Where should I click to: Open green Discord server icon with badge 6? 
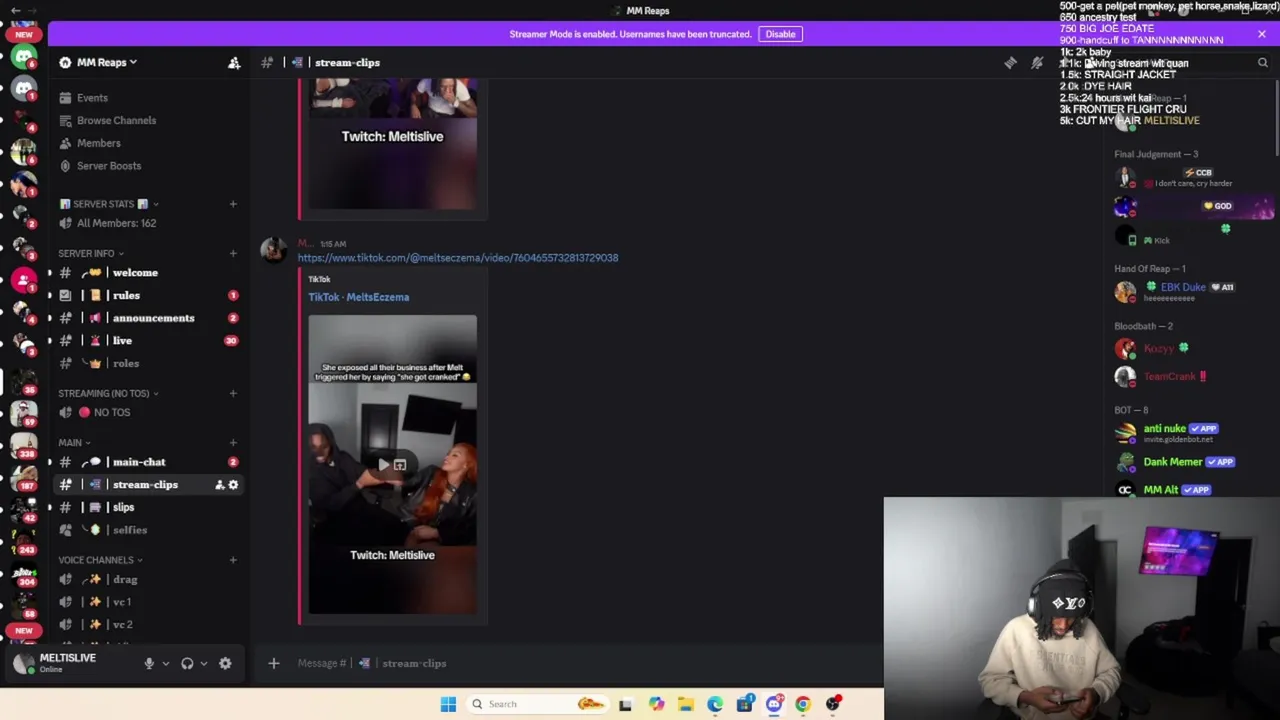tap(23, 57)
